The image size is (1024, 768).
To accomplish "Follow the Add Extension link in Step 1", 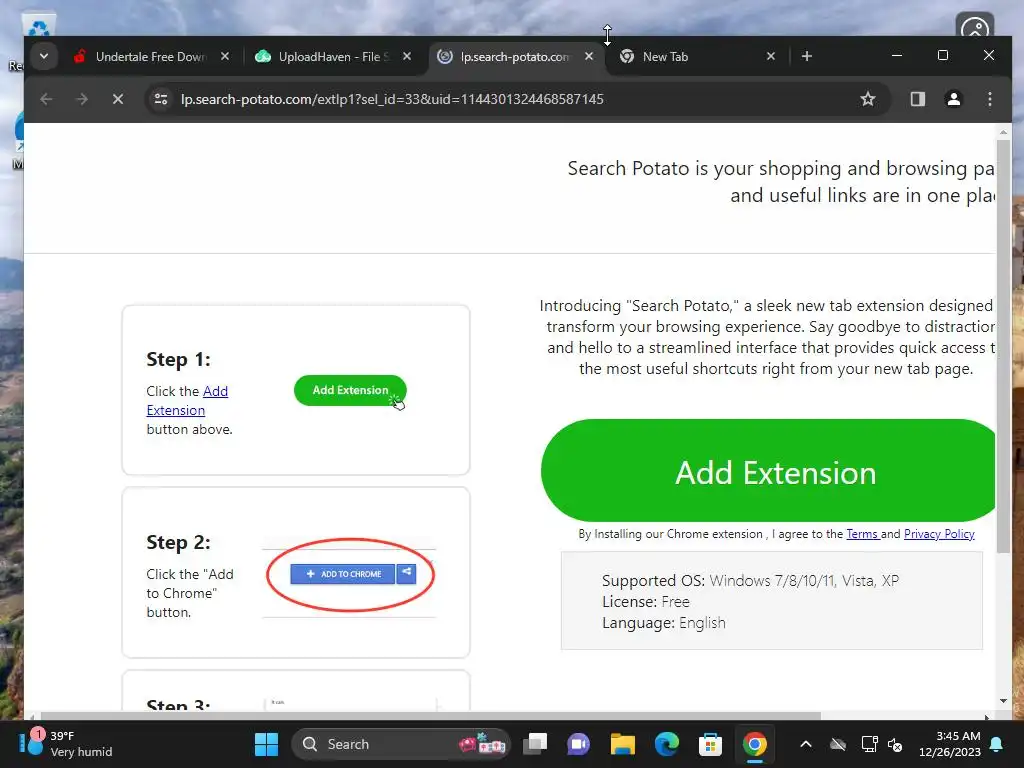I will (x=187, y=400).
